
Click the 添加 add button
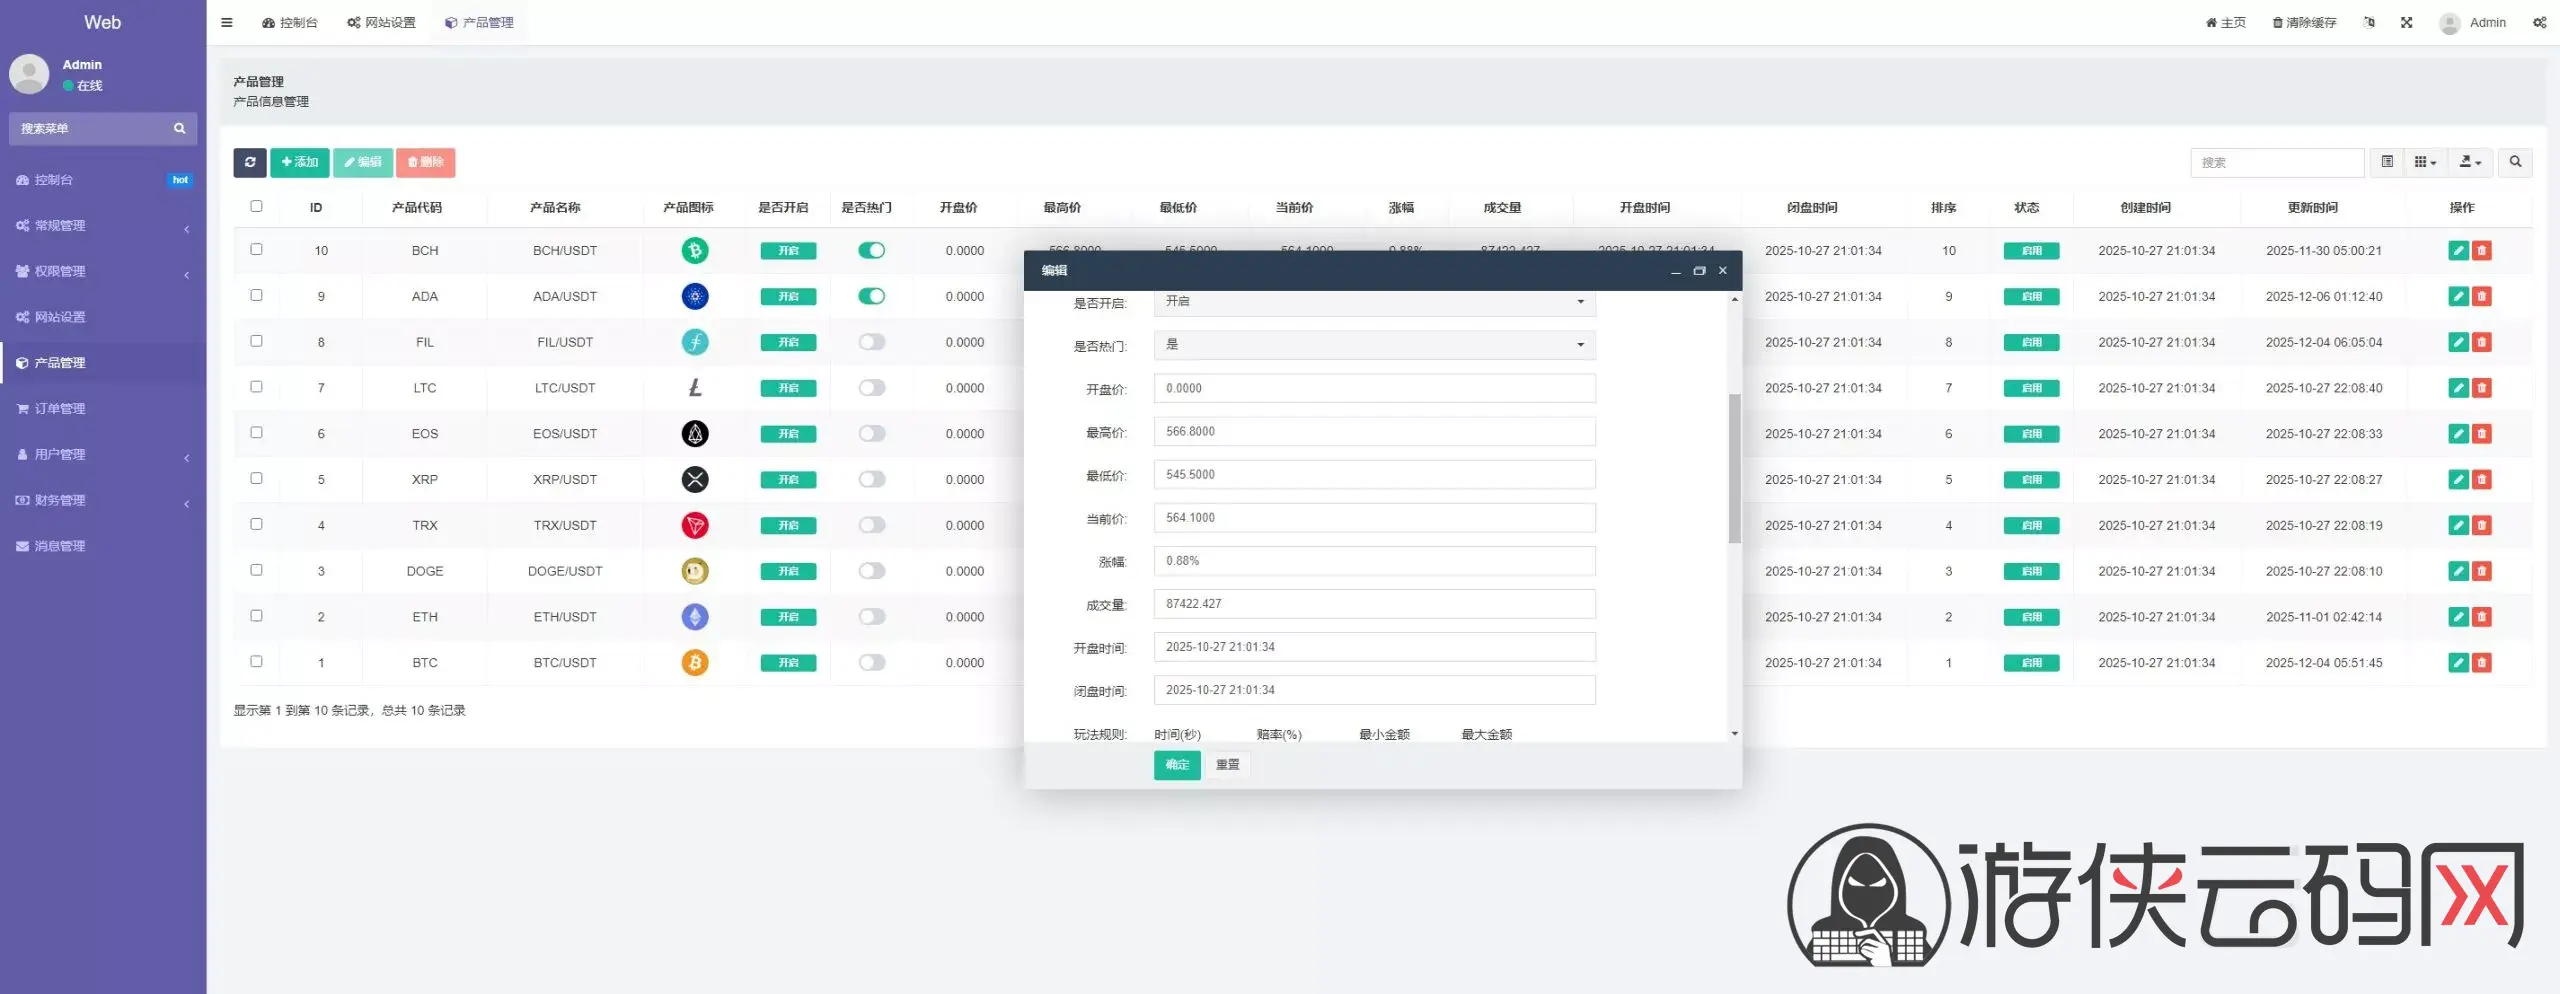(x=299, y=162)
